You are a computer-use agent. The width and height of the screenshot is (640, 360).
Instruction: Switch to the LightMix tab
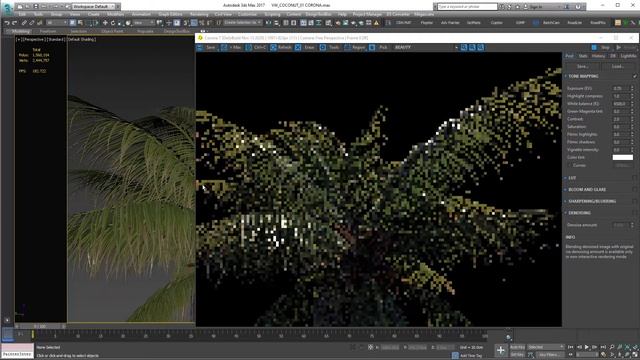point(629,56)
